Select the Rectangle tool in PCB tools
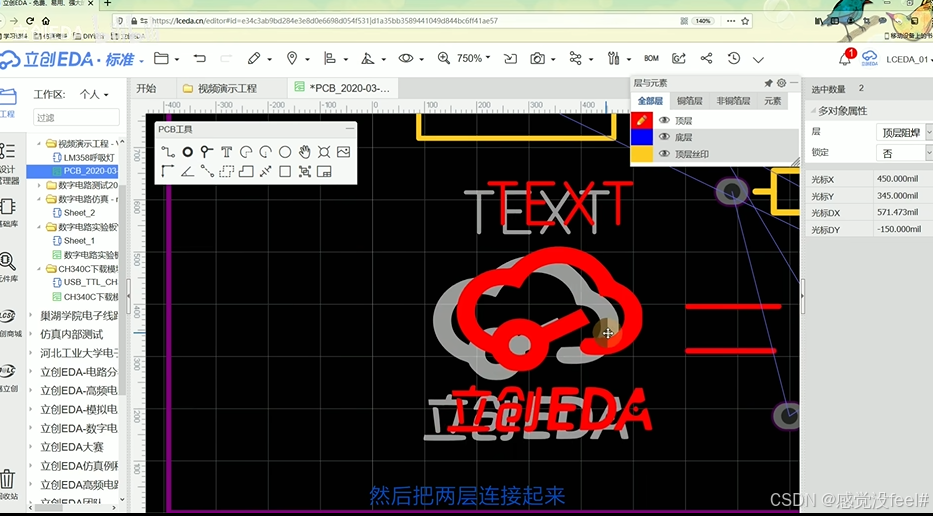The height and width of the screenshot is (516, 933). pyautogui.click(x=285, y=172)
